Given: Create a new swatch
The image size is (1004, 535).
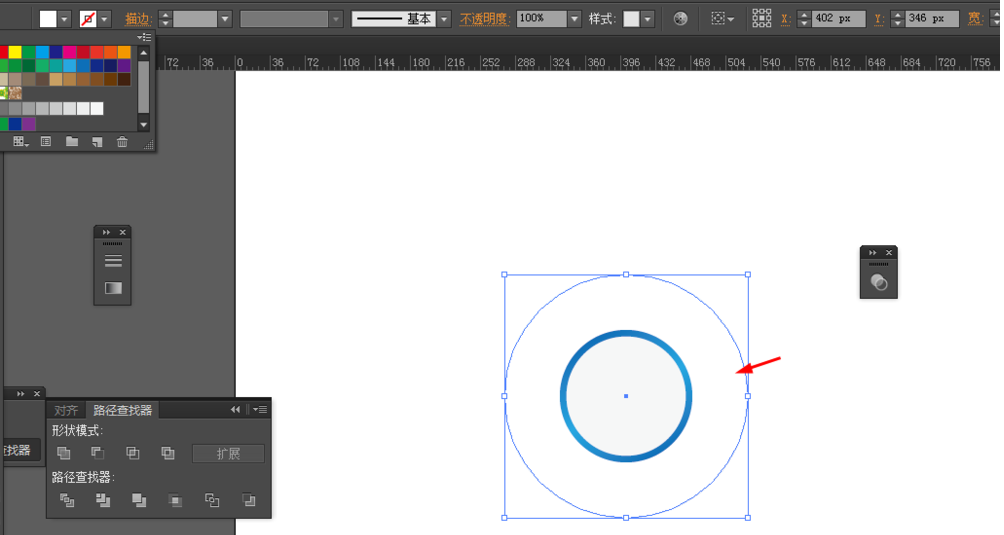Looking at the screenshot, I should (x=97, y=141).
